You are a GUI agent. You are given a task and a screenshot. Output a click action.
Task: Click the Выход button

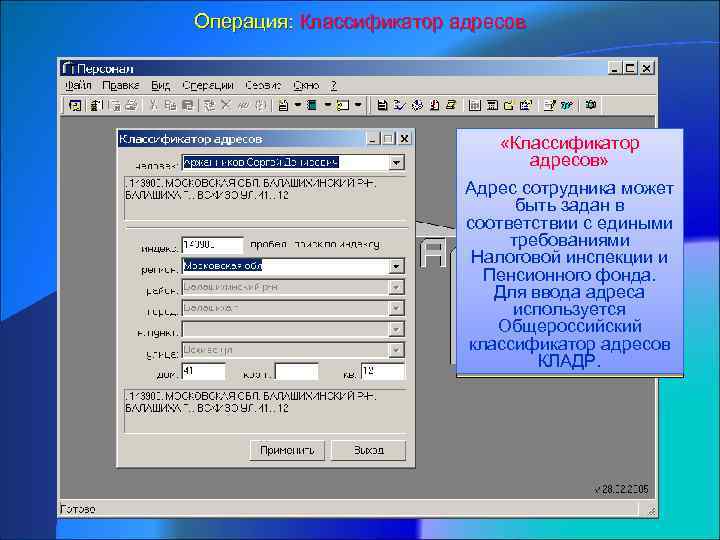coord(369,450)
